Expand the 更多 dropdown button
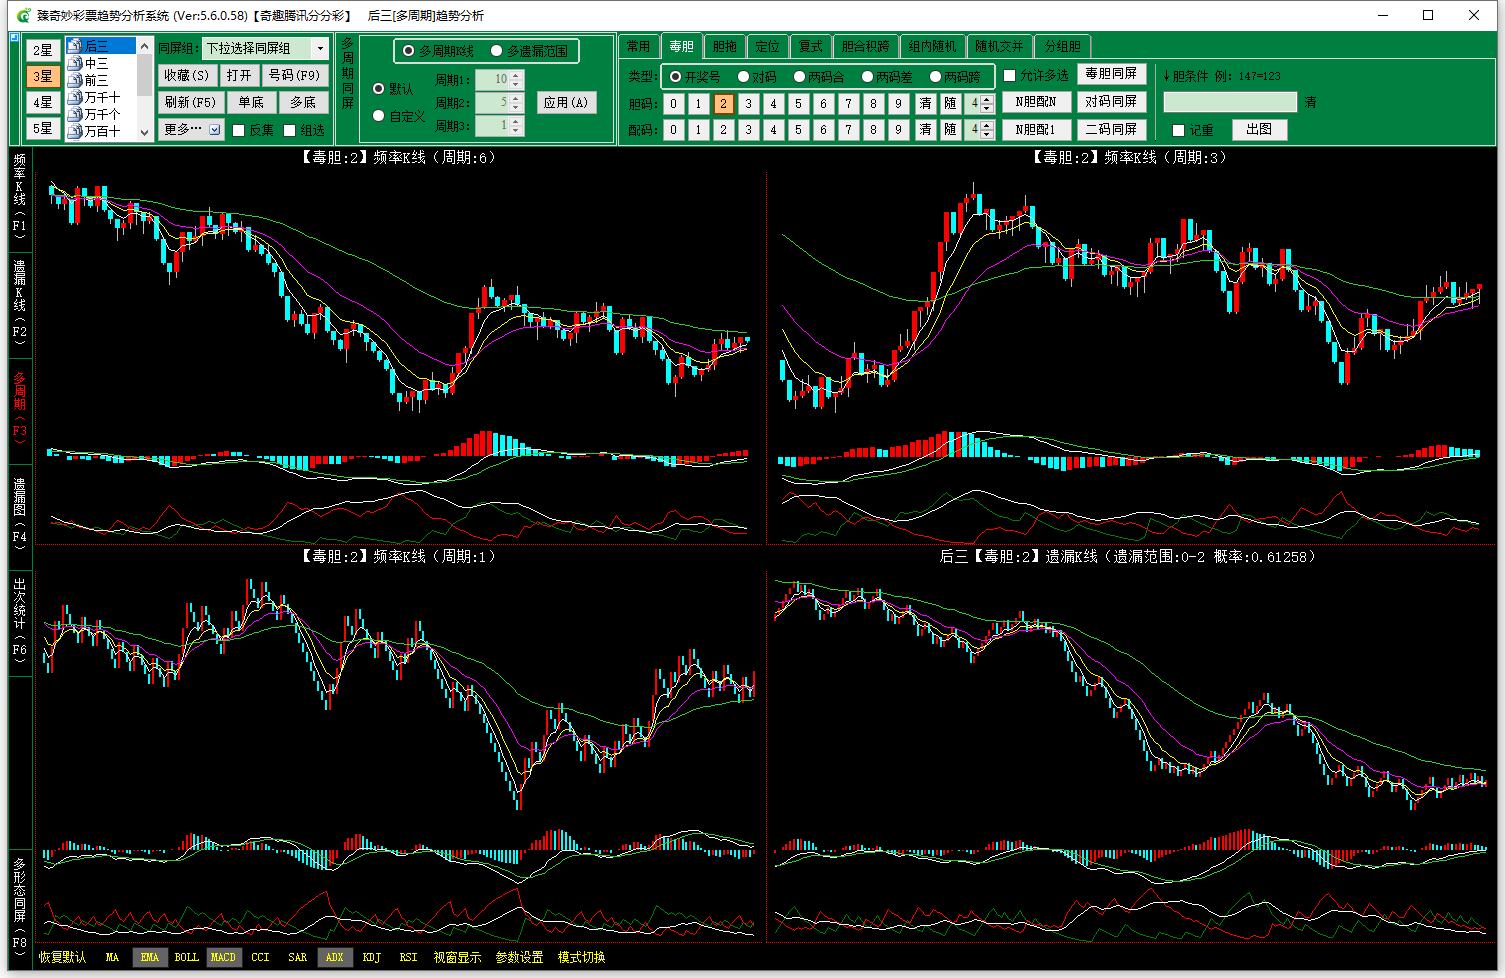The width and height of the screenshot is (1505, 978). click(x=215, y=129)
